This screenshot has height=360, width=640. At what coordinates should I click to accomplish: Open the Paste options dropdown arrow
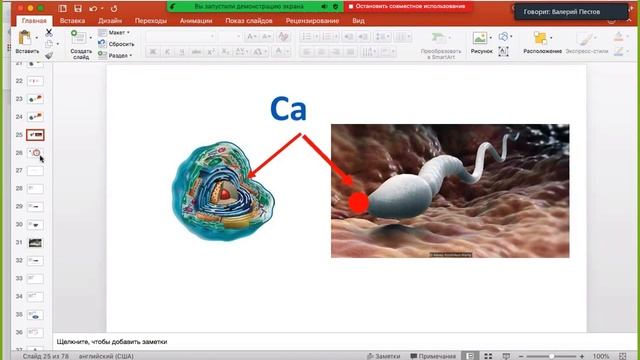37,38
